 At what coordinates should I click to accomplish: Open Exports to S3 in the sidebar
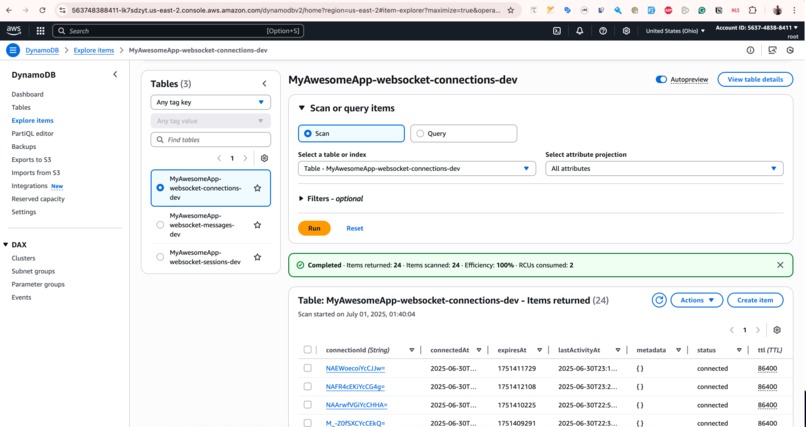tap(31, 160)
